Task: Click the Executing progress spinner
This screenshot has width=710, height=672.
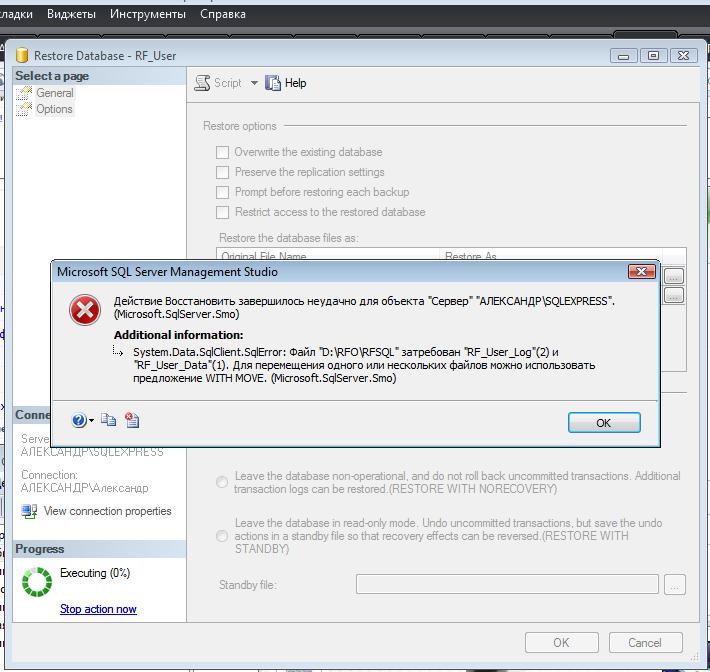Action: tap(37, 582)
